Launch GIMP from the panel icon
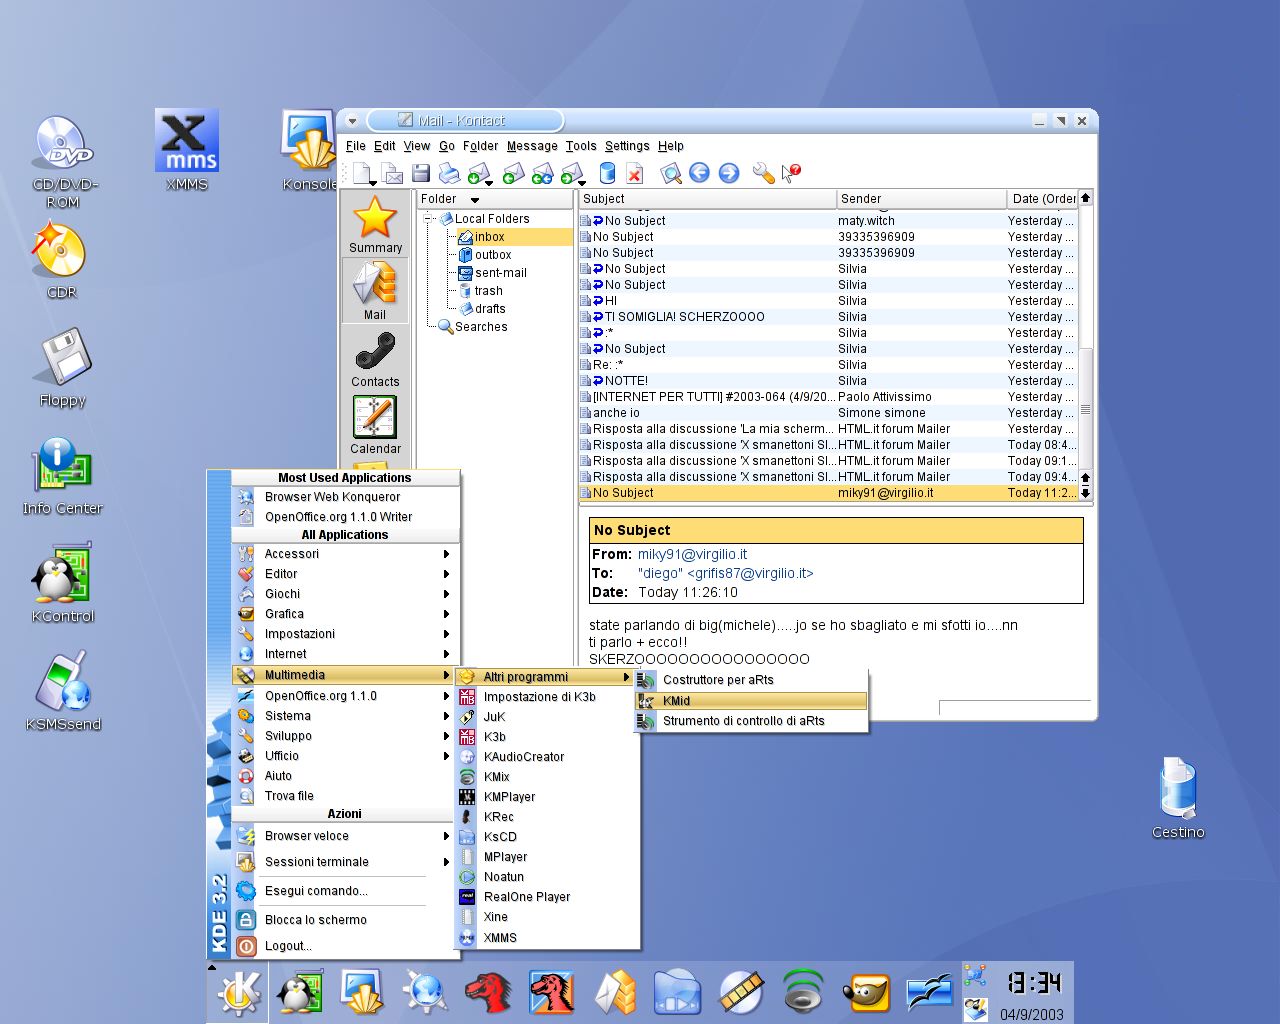 [865, 993]
